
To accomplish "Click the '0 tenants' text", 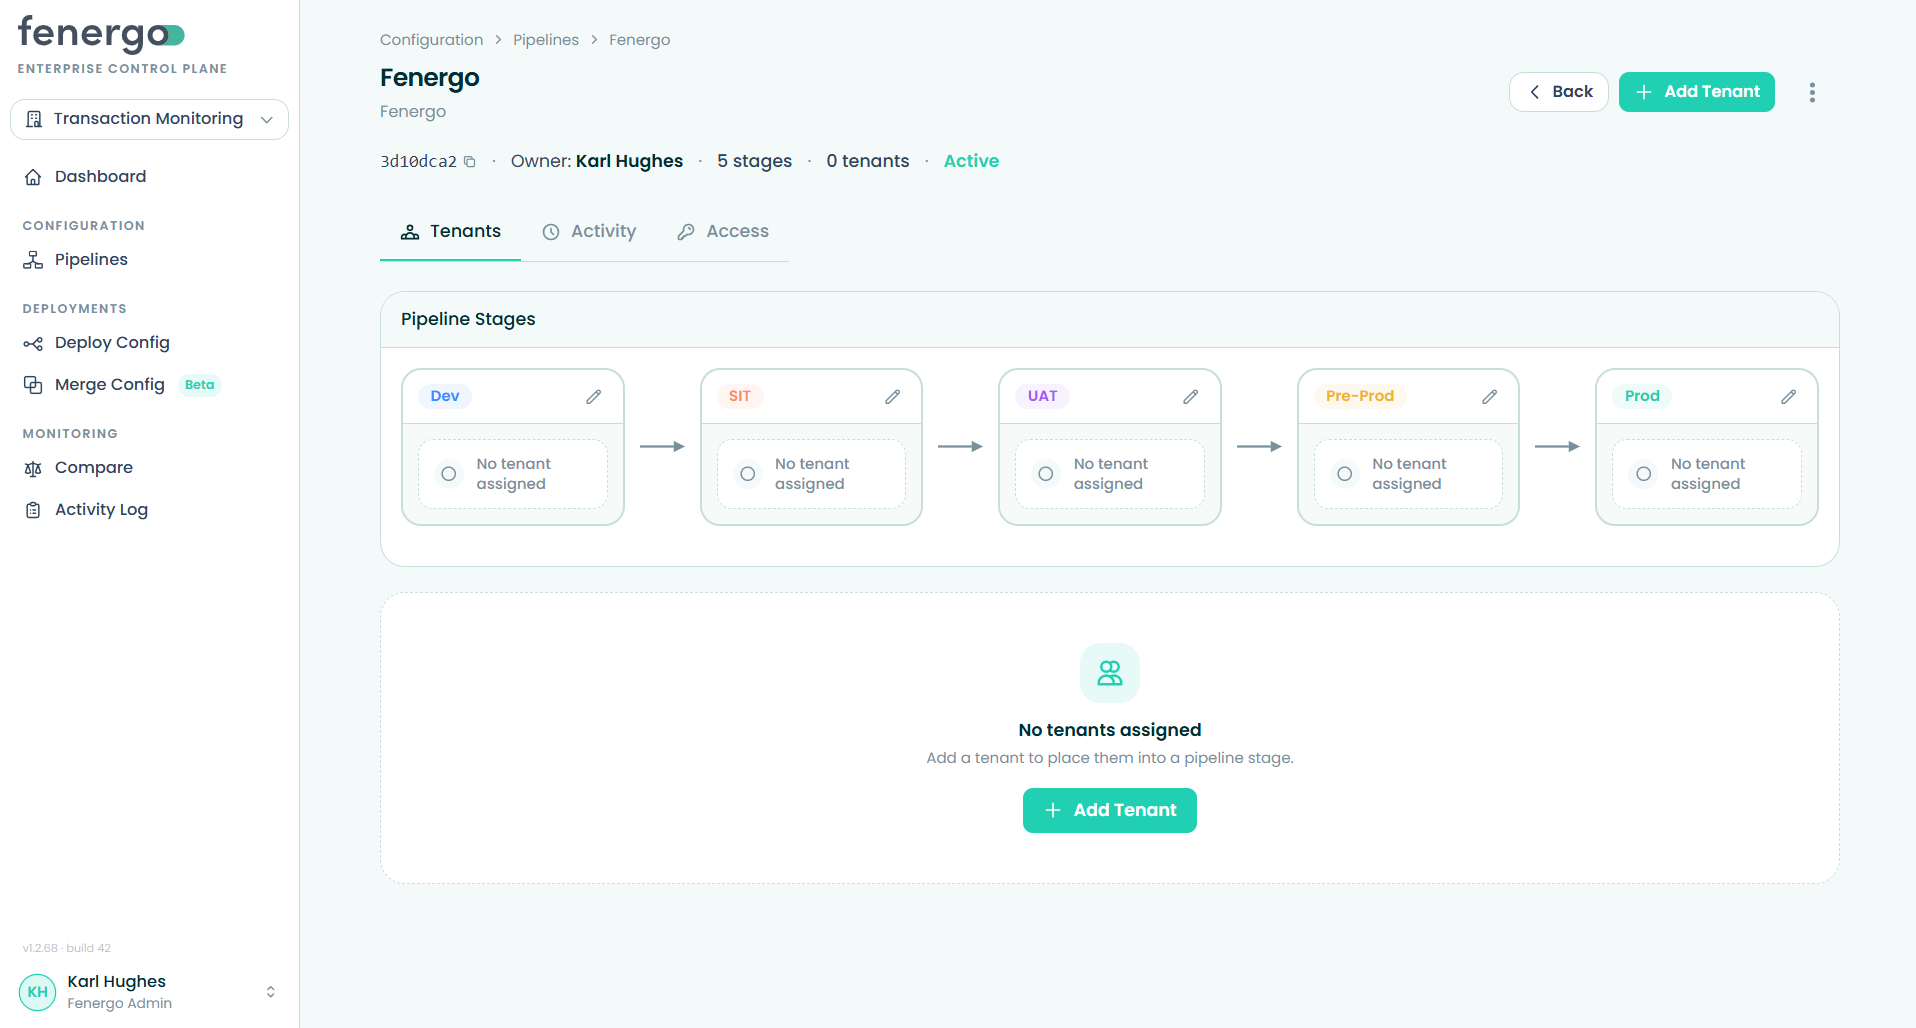I will (868, 161).
